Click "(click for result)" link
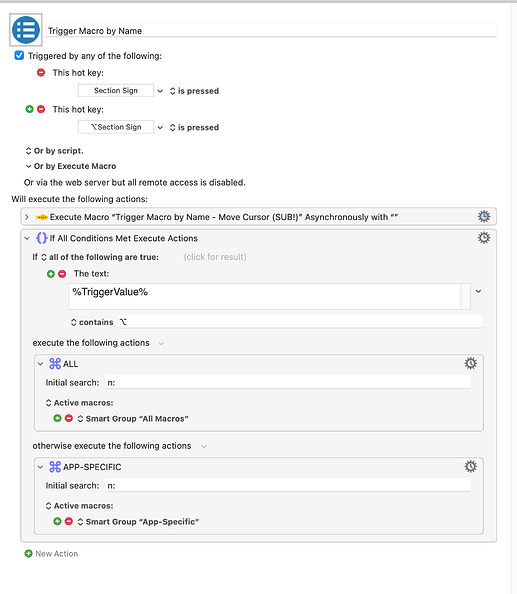The width and height of the screenshot is (517, 594). [215, 257]
